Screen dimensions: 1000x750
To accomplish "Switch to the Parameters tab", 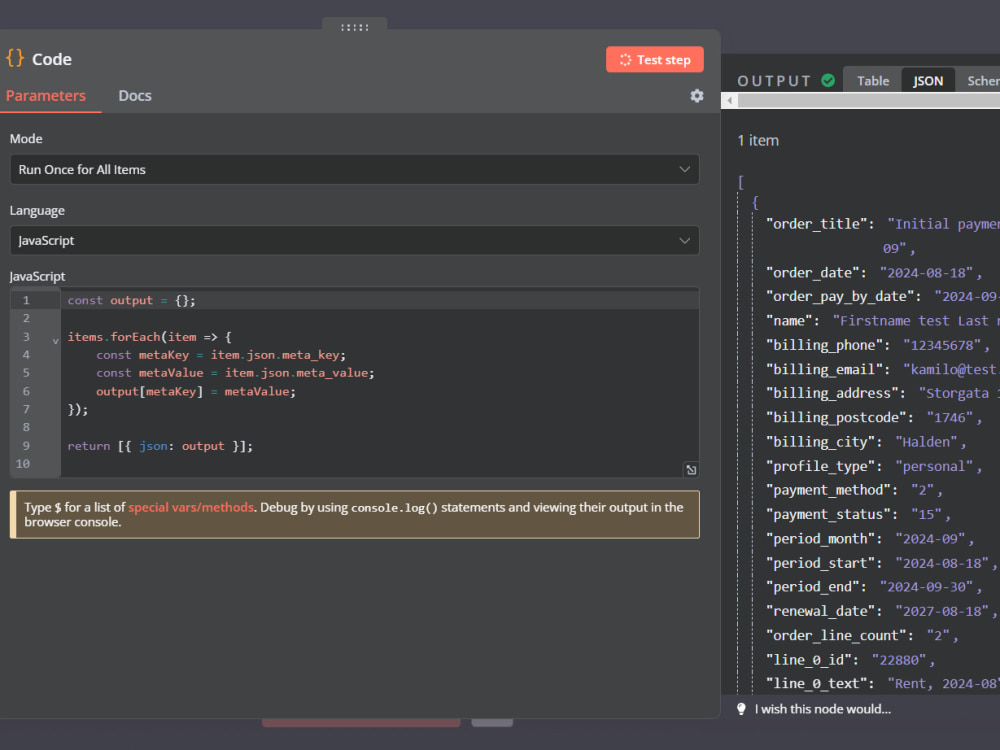I will pos(46,96).
